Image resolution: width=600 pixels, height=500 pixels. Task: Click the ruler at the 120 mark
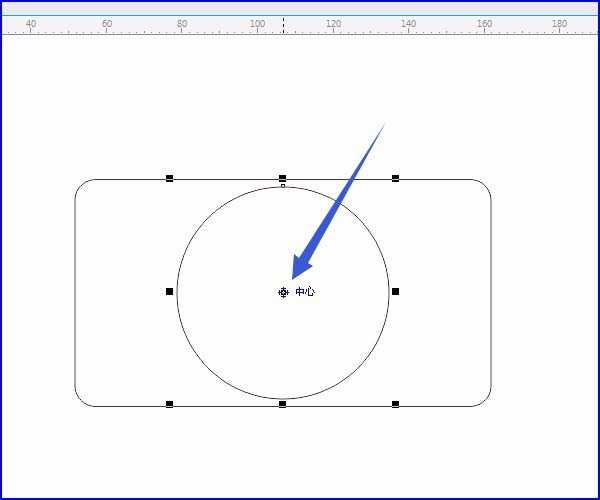click(x=333, y=24)
